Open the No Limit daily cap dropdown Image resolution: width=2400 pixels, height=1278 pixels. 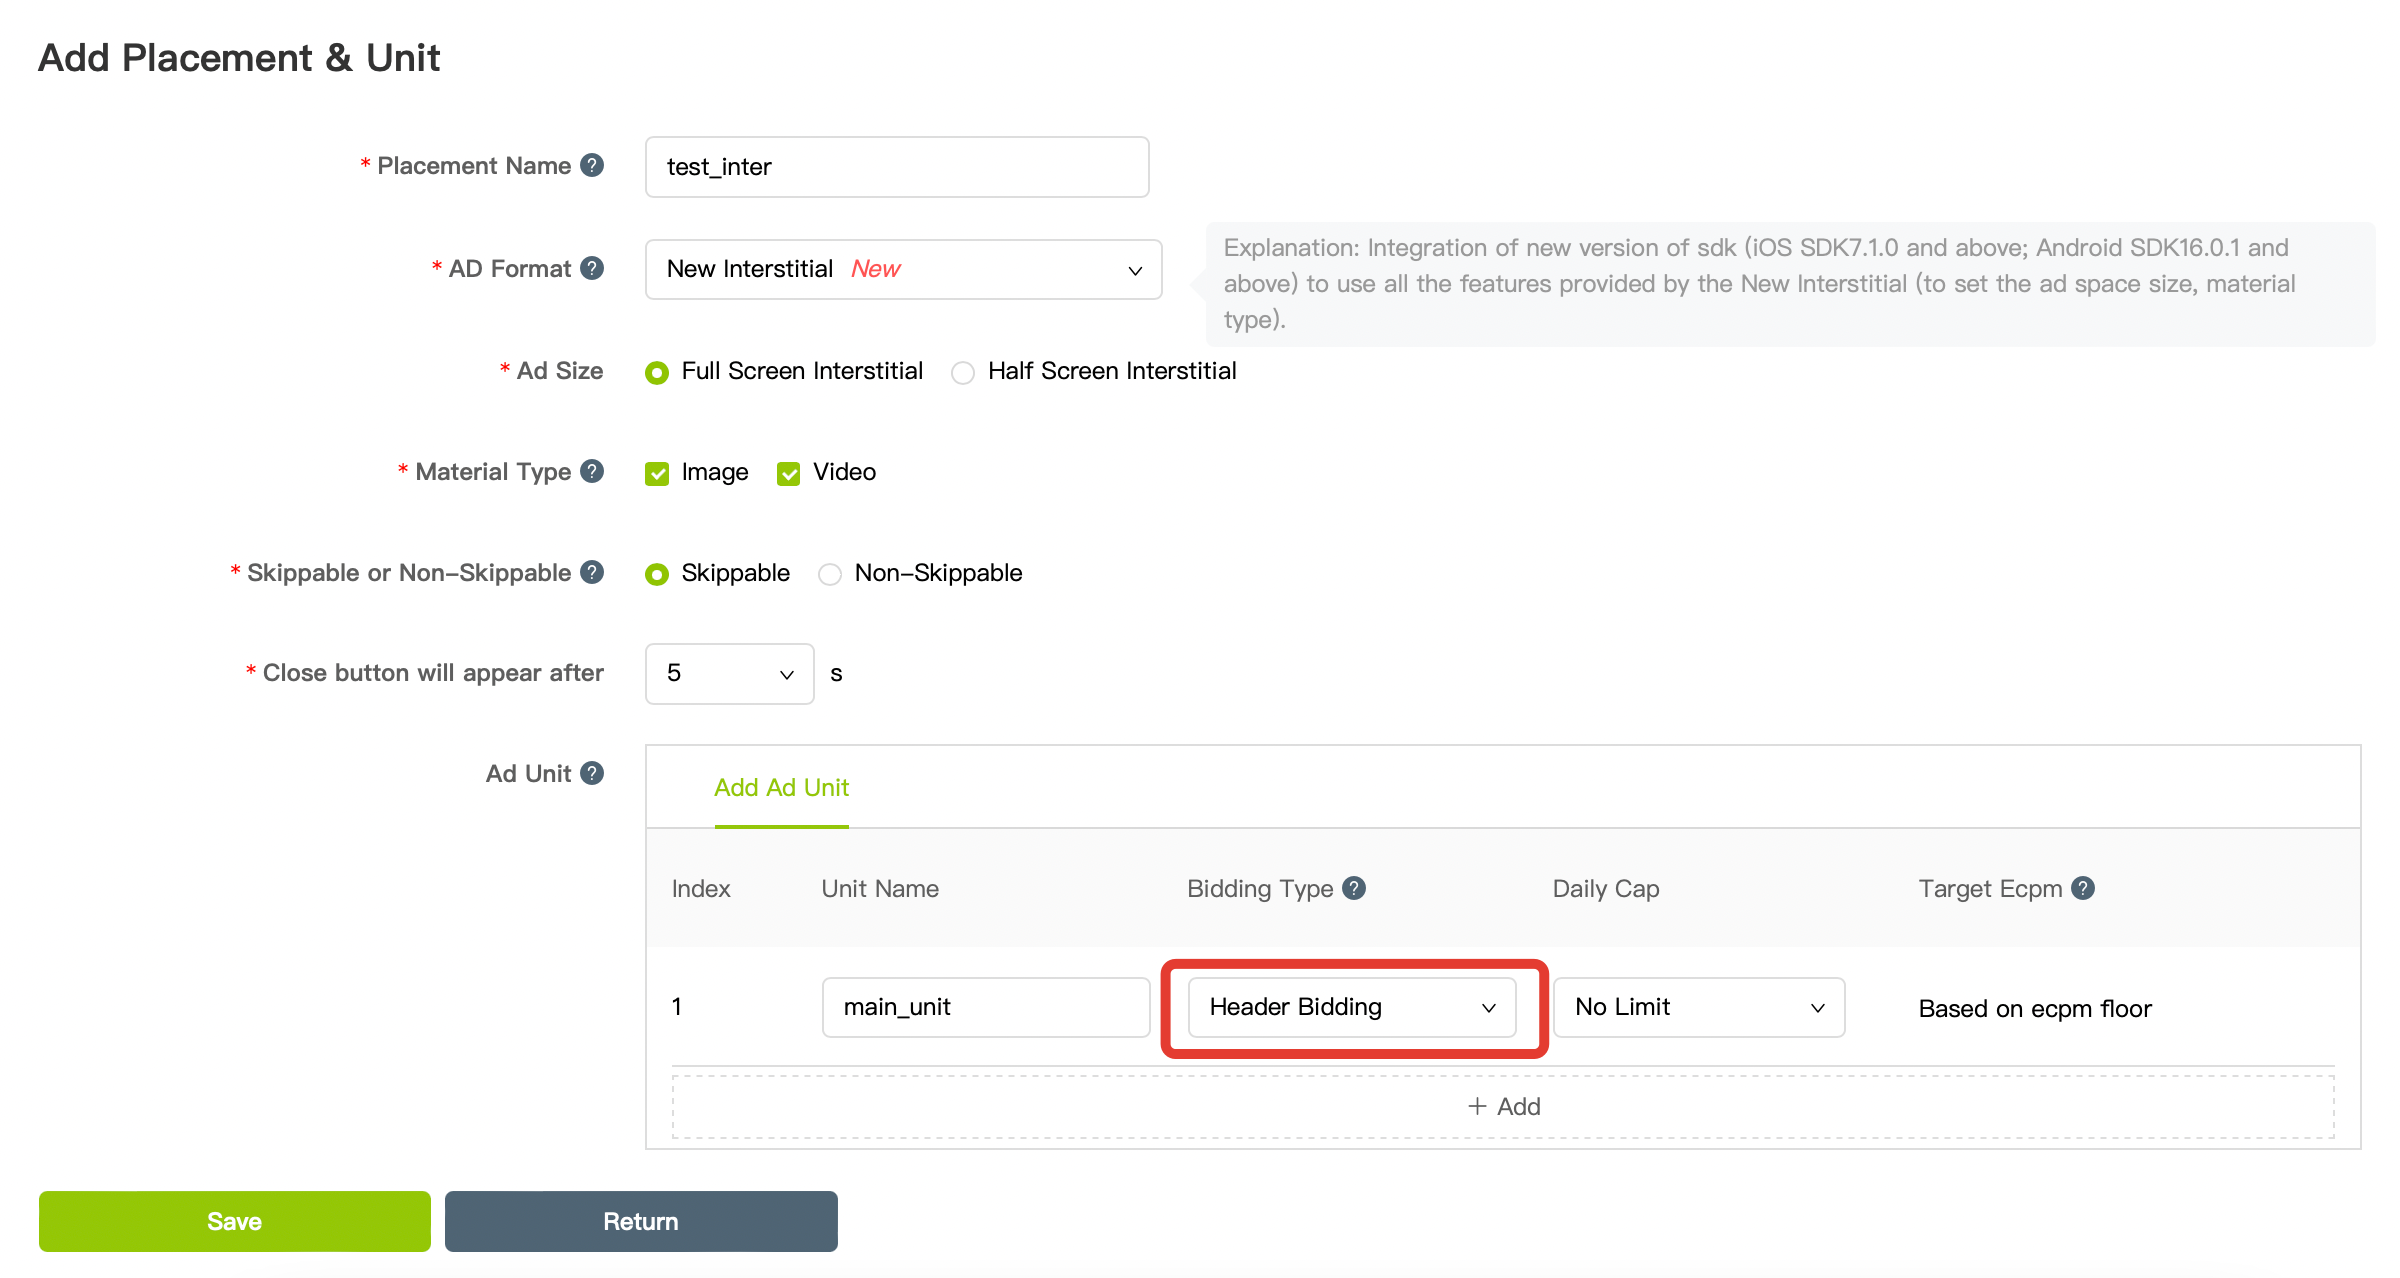1698,1007
